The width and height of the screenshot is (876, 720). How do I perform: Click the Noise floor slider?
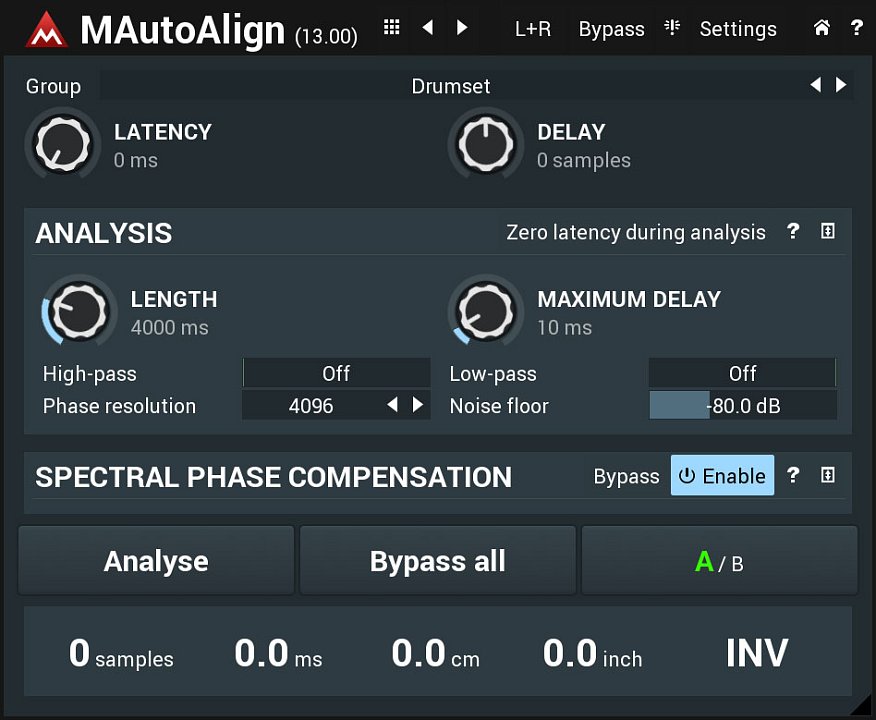(x=742, y=406)
